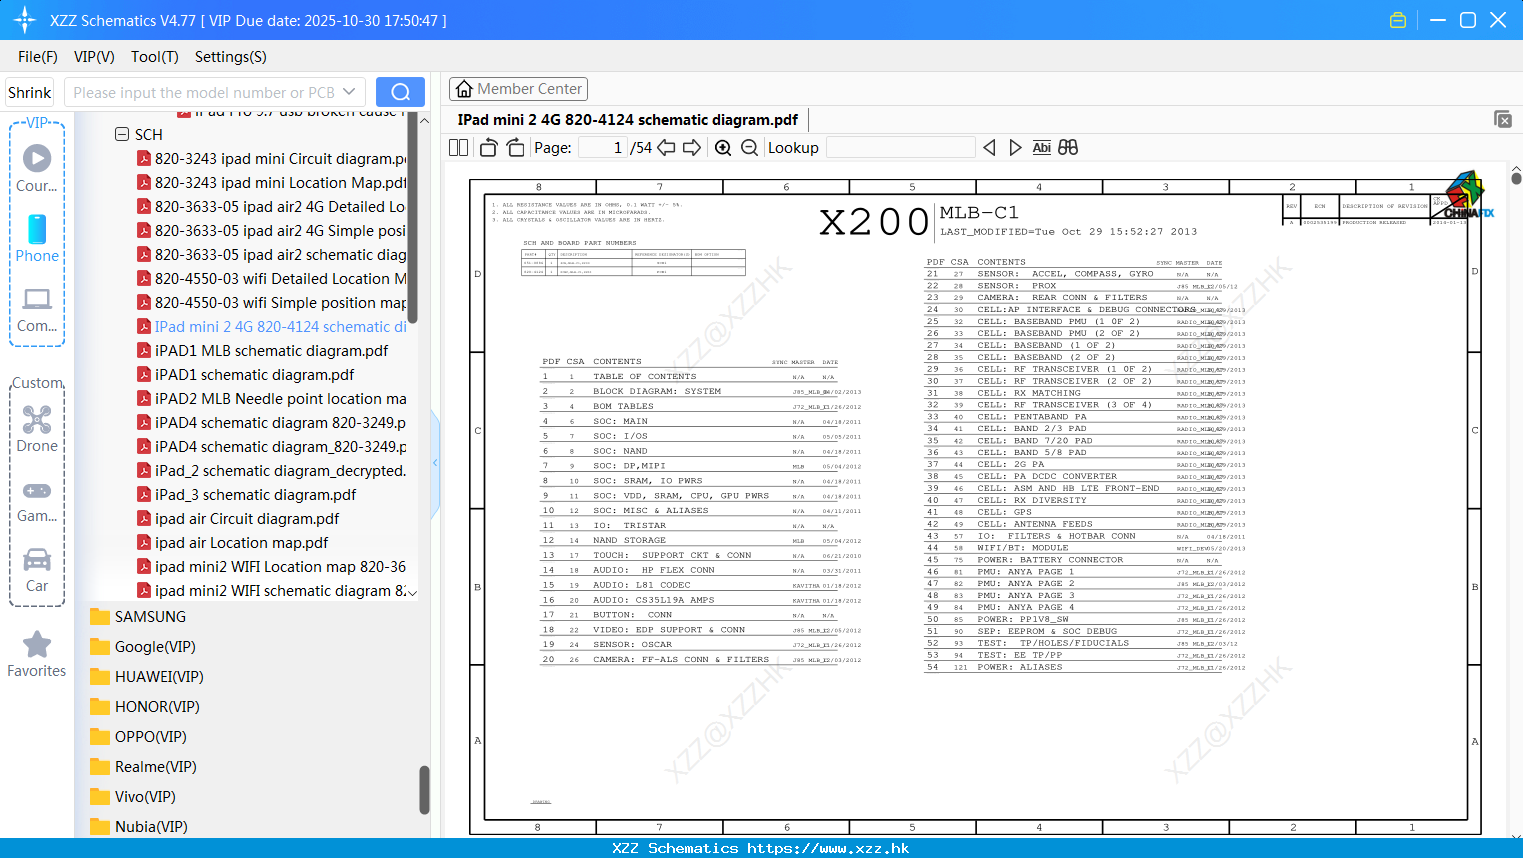Click the binoculars search icon

(x=1068, y=148)
